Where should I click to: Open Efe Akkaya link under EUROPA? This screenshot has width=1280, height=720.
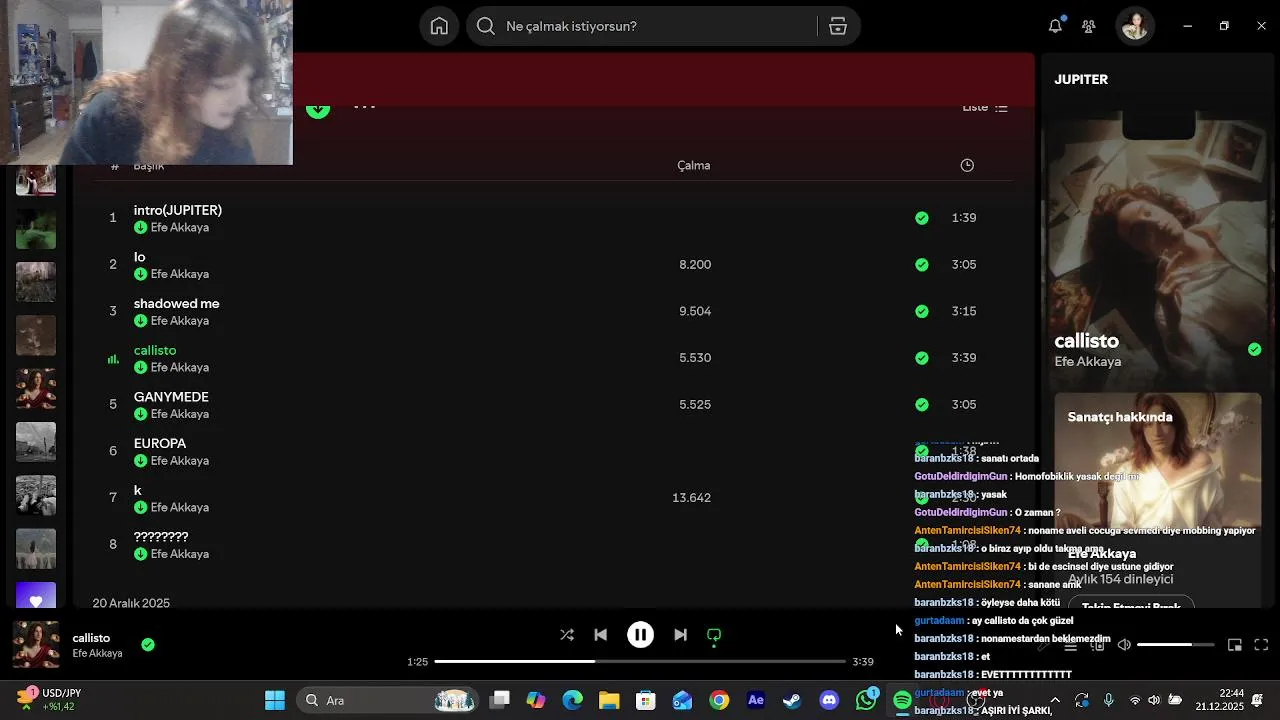pyautogui.click(x=180, y=461)
